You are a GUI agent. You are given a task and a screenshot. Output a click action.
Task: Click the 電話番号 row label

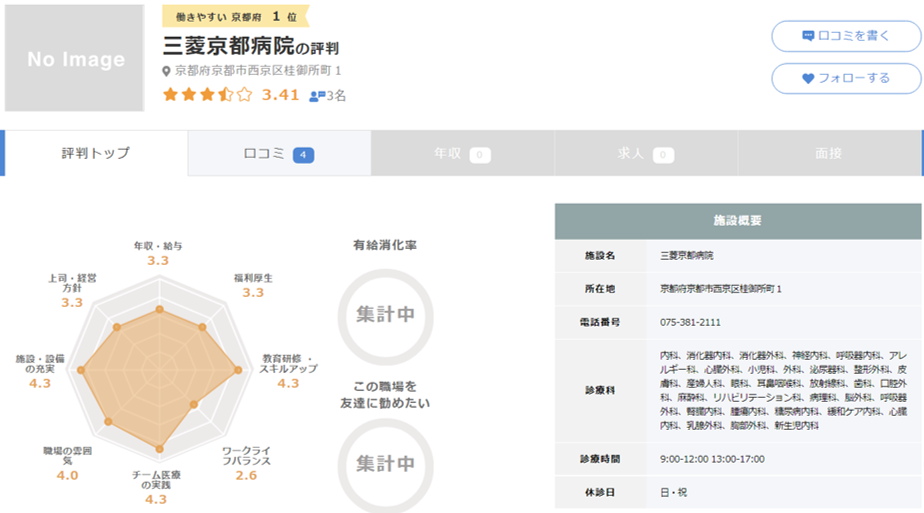600,322
